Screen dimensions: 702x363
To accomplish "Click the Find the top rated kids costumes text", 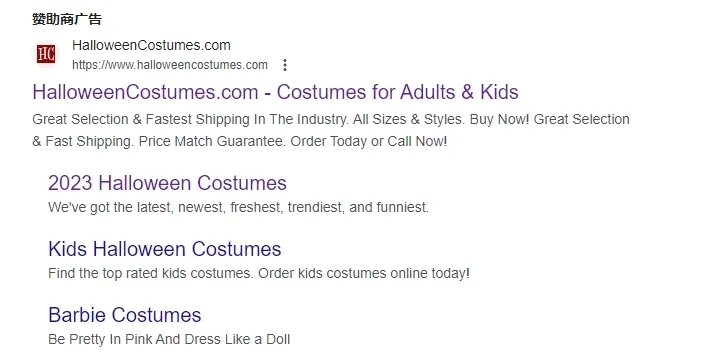I will coord(151,273).
